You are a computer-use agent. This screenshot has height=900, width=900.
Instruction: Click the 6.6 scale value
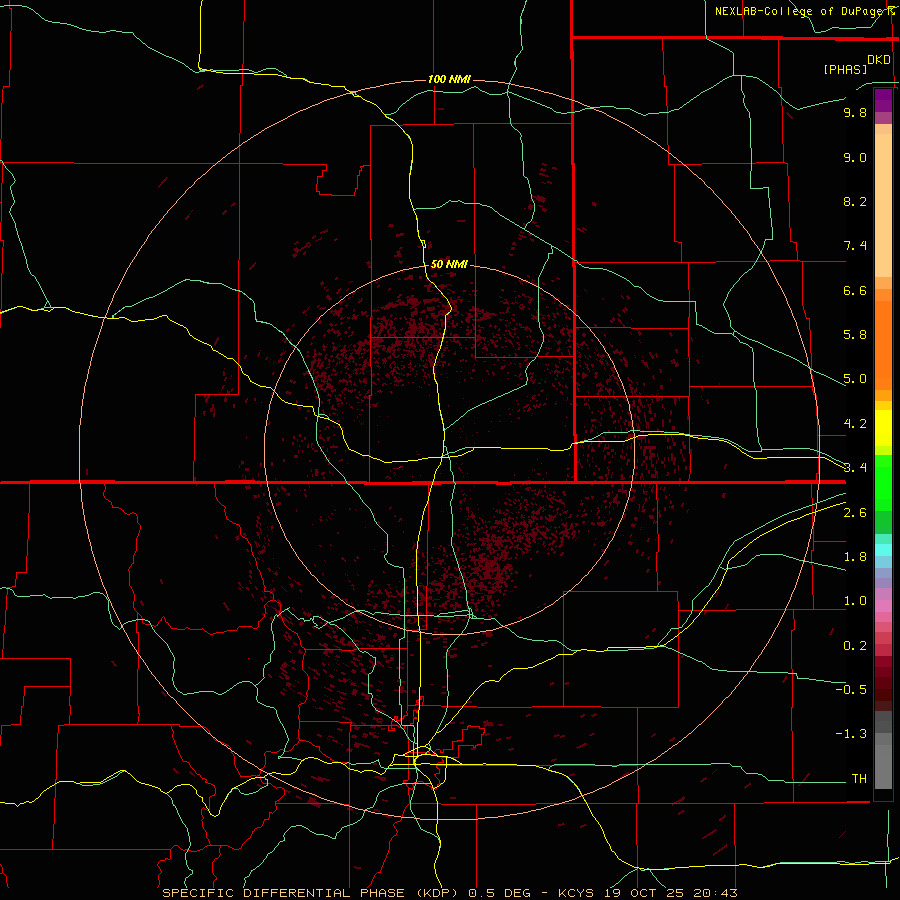855,290
